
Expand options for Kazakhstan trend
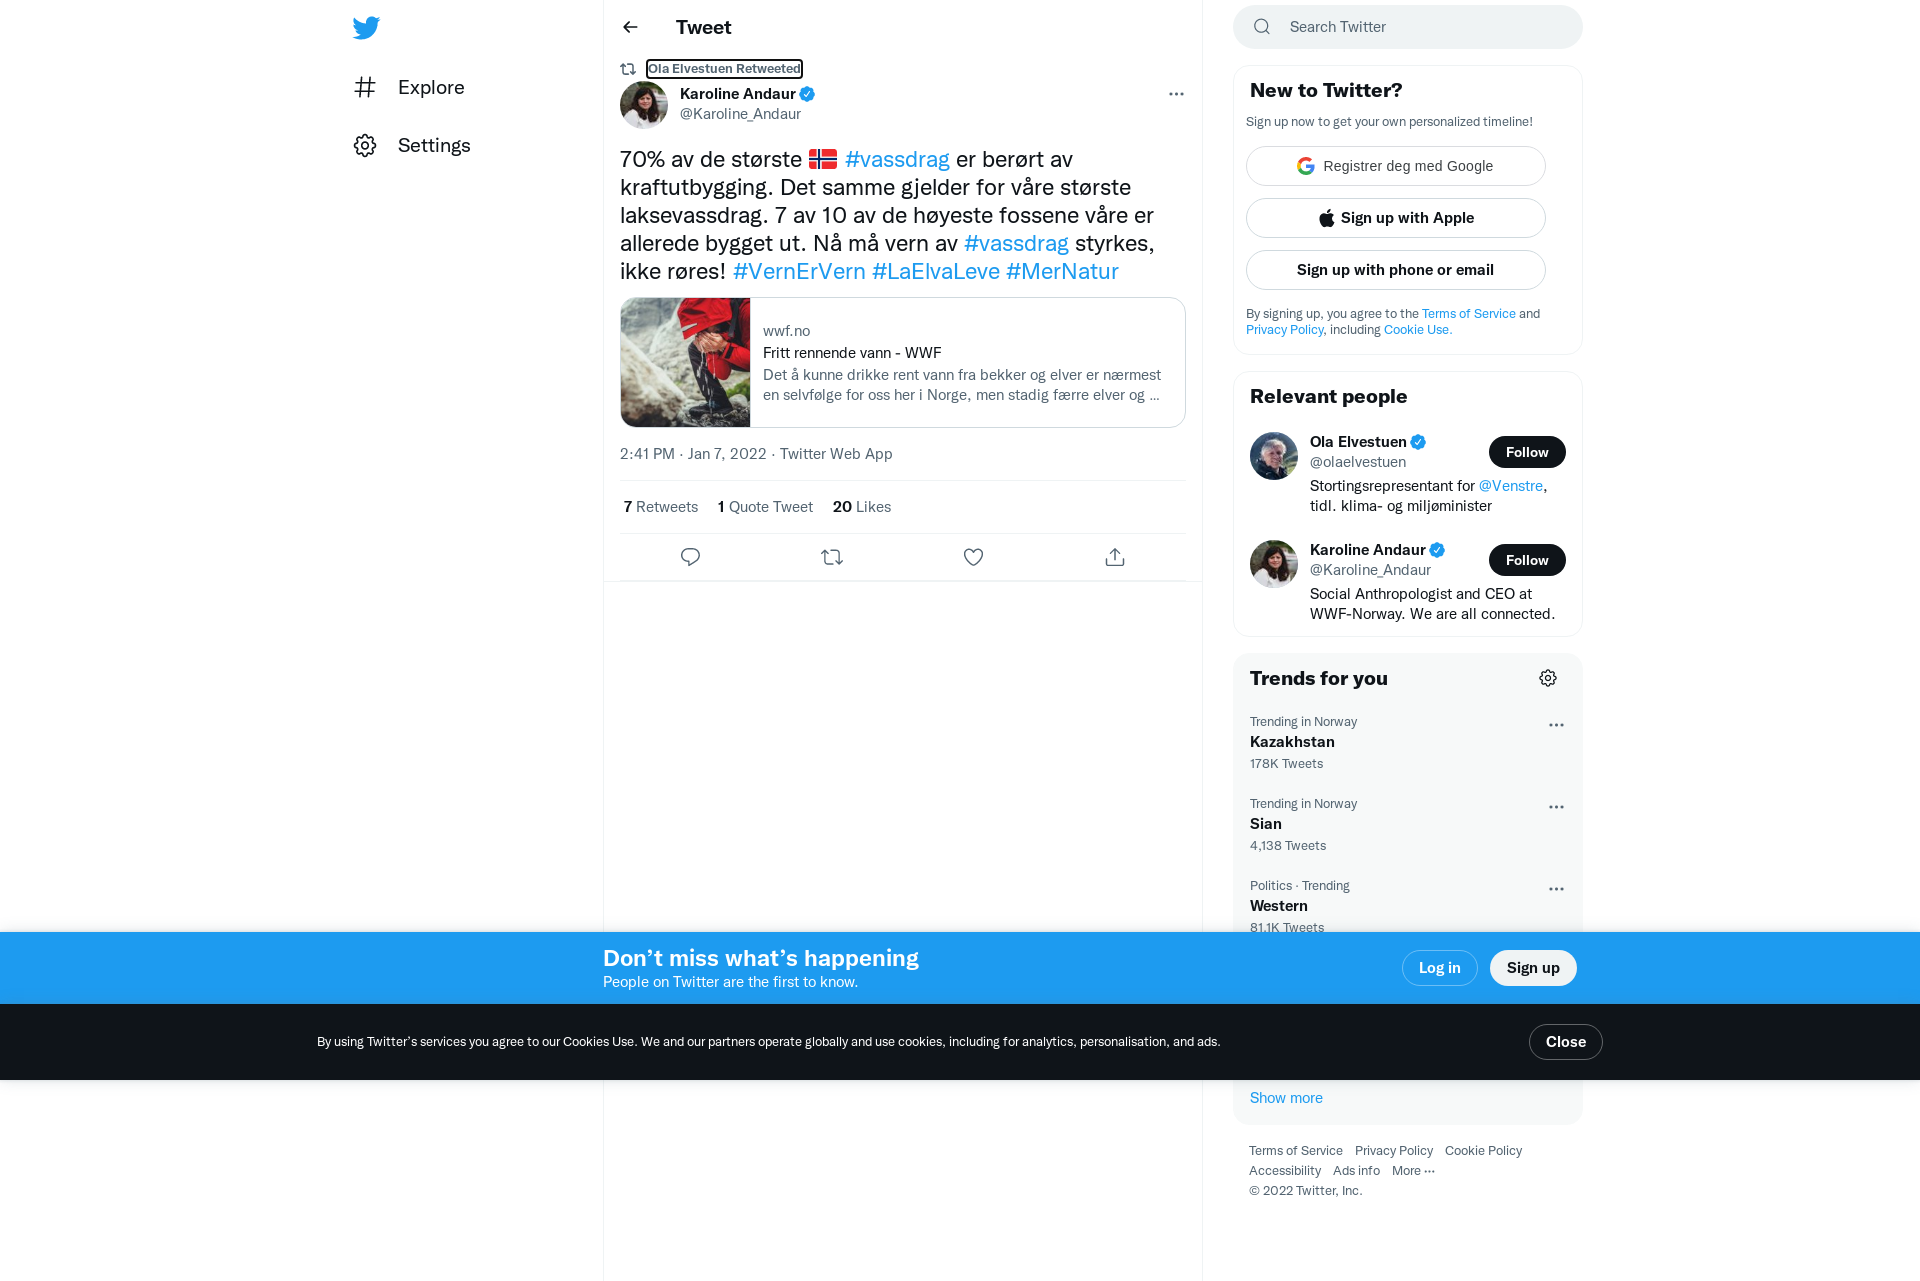1556,725
